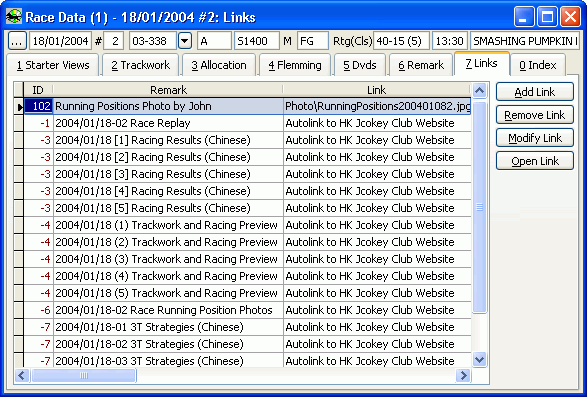587x397 pixels.
Task: Minimize the Race Data window
Action: (524, 17)
